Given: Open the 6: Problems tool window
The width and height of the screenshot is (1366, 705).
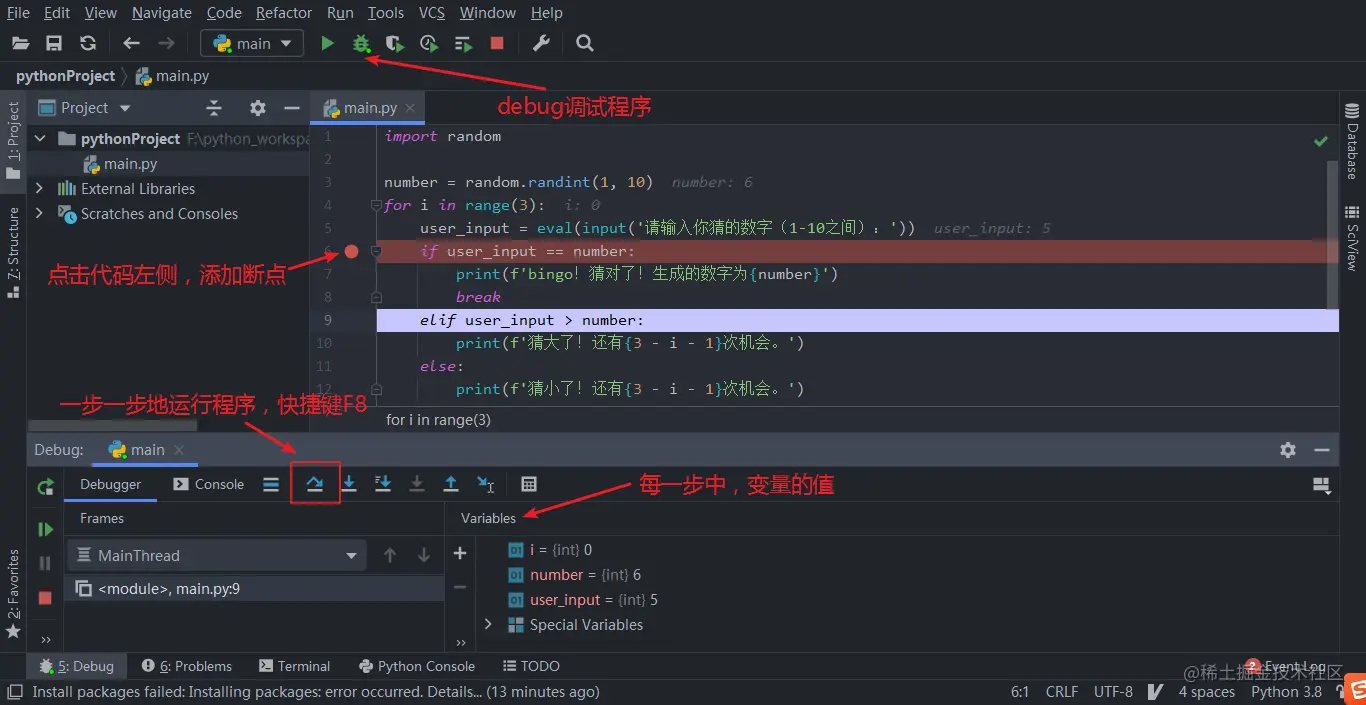Looking at the screenshot, I should pos(187,666).
